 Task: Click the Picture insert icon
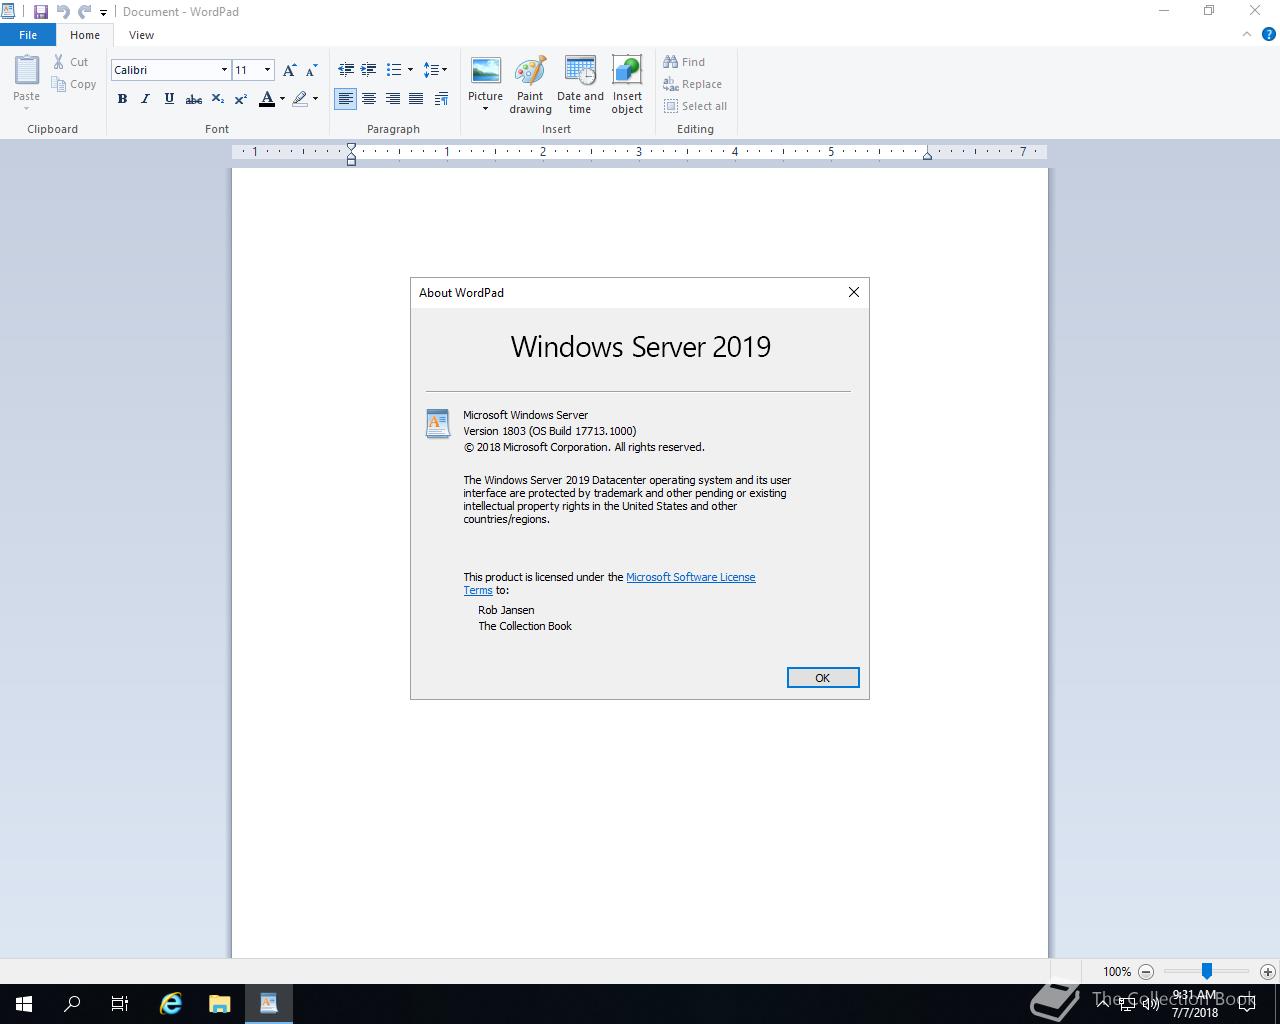pos(486,72)
